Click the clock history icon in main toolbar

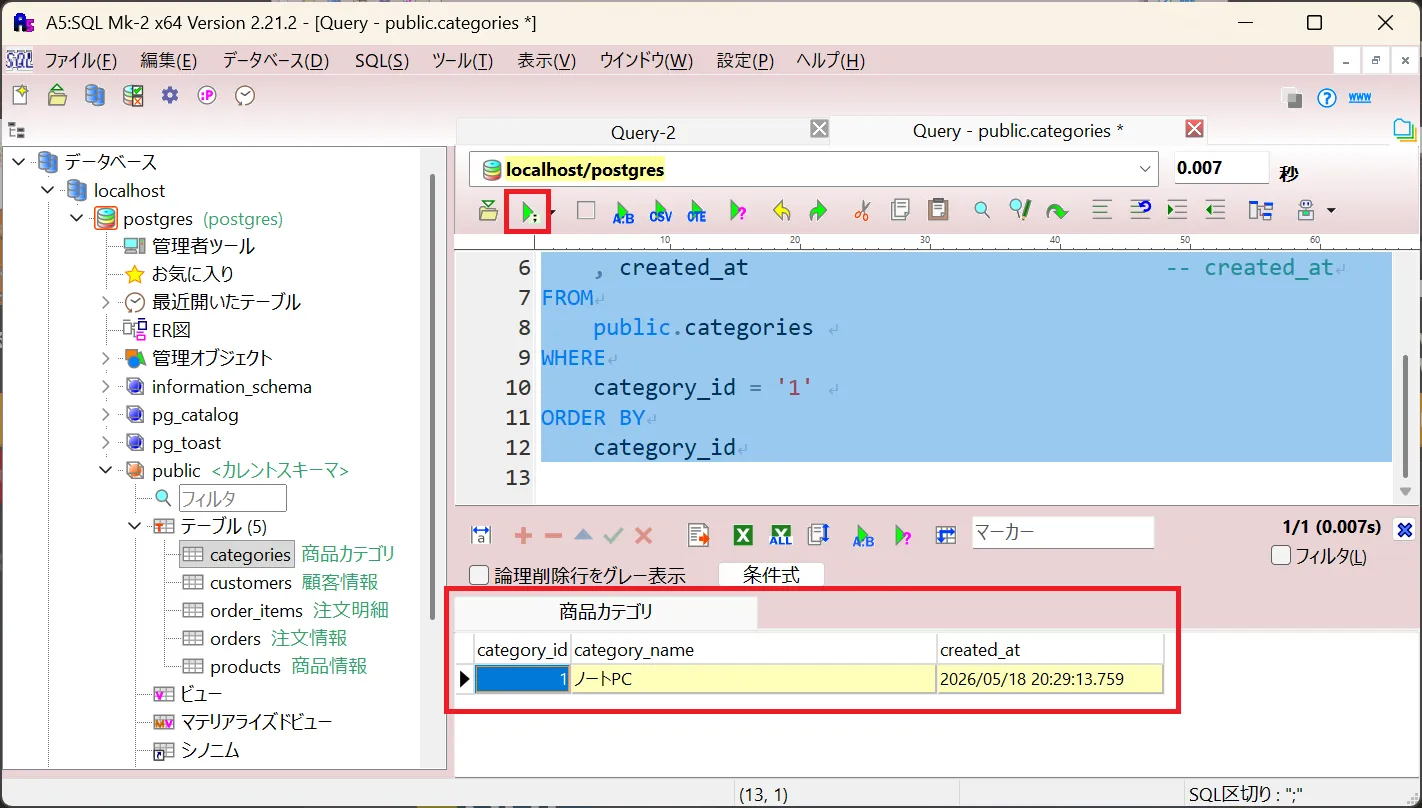[x=245, y=95]
